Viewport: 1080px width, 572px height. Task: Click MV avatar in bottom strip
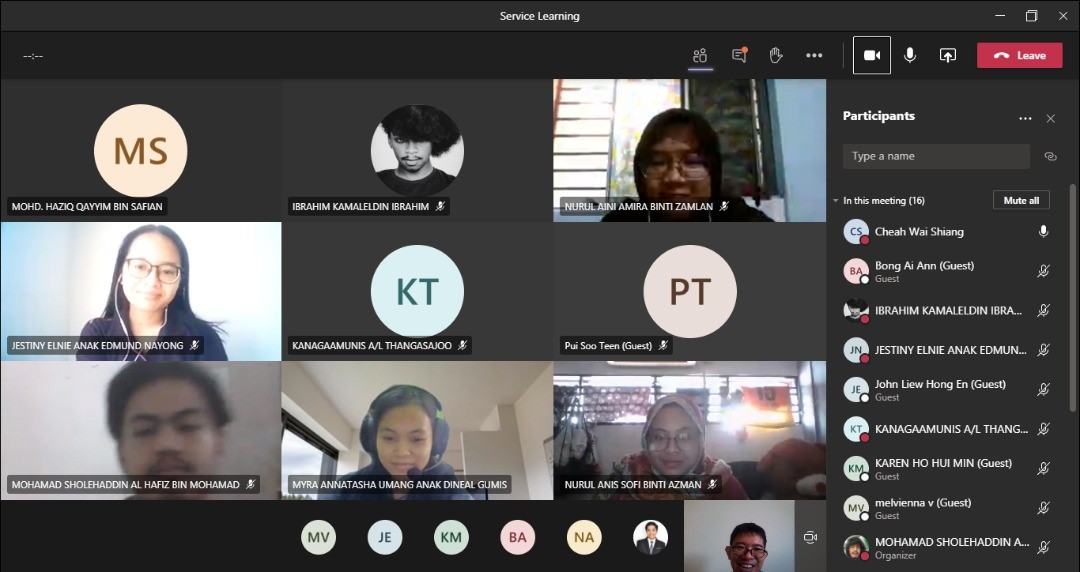point(318,538)
